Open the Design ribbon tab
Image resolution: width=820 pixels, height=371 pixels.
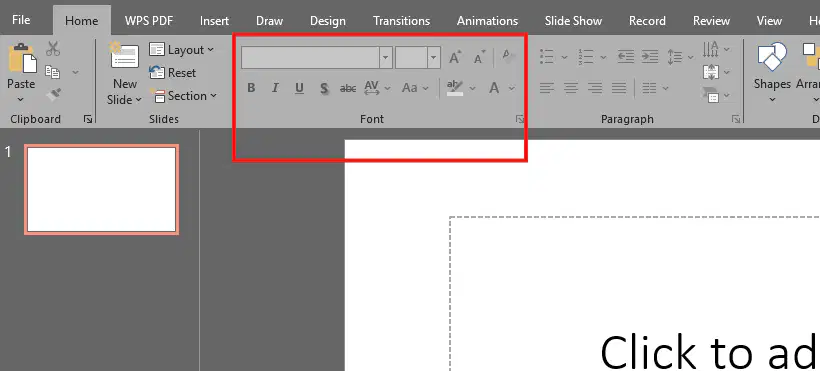(328, 21)
